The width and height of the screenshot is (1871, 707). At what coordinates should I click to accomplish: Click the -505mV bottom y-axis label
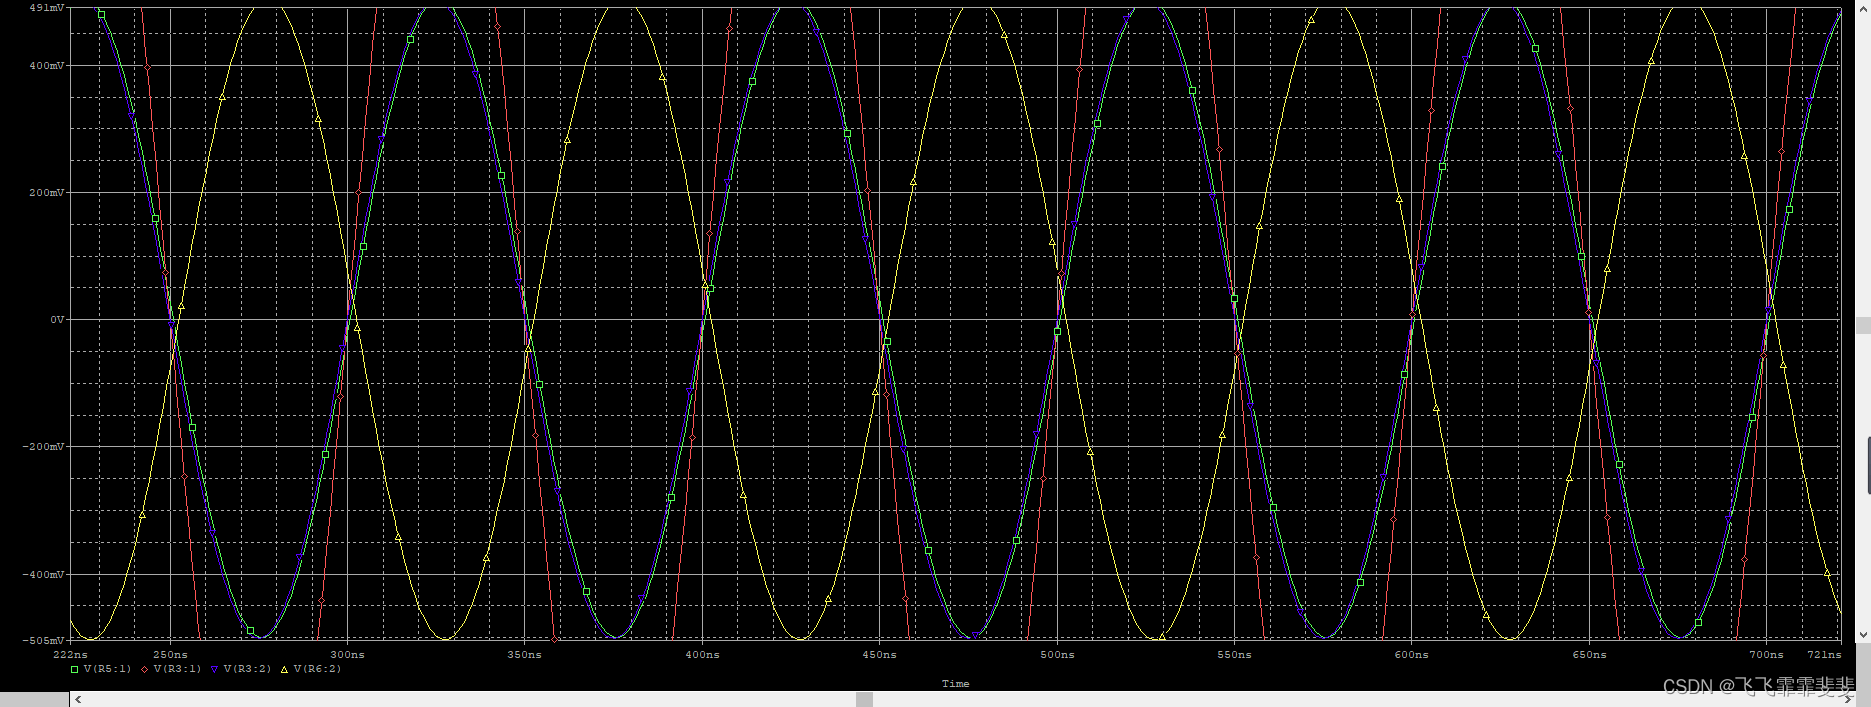[44, 640]
